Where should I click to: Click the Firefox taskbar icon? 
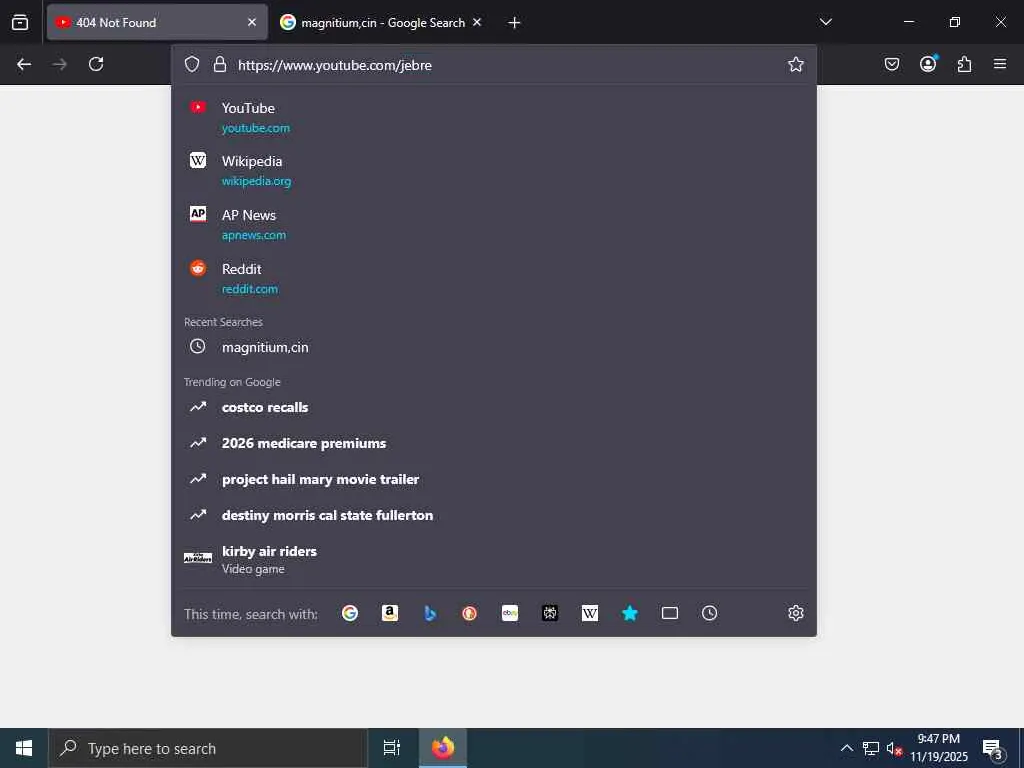(x=443, y=748)
